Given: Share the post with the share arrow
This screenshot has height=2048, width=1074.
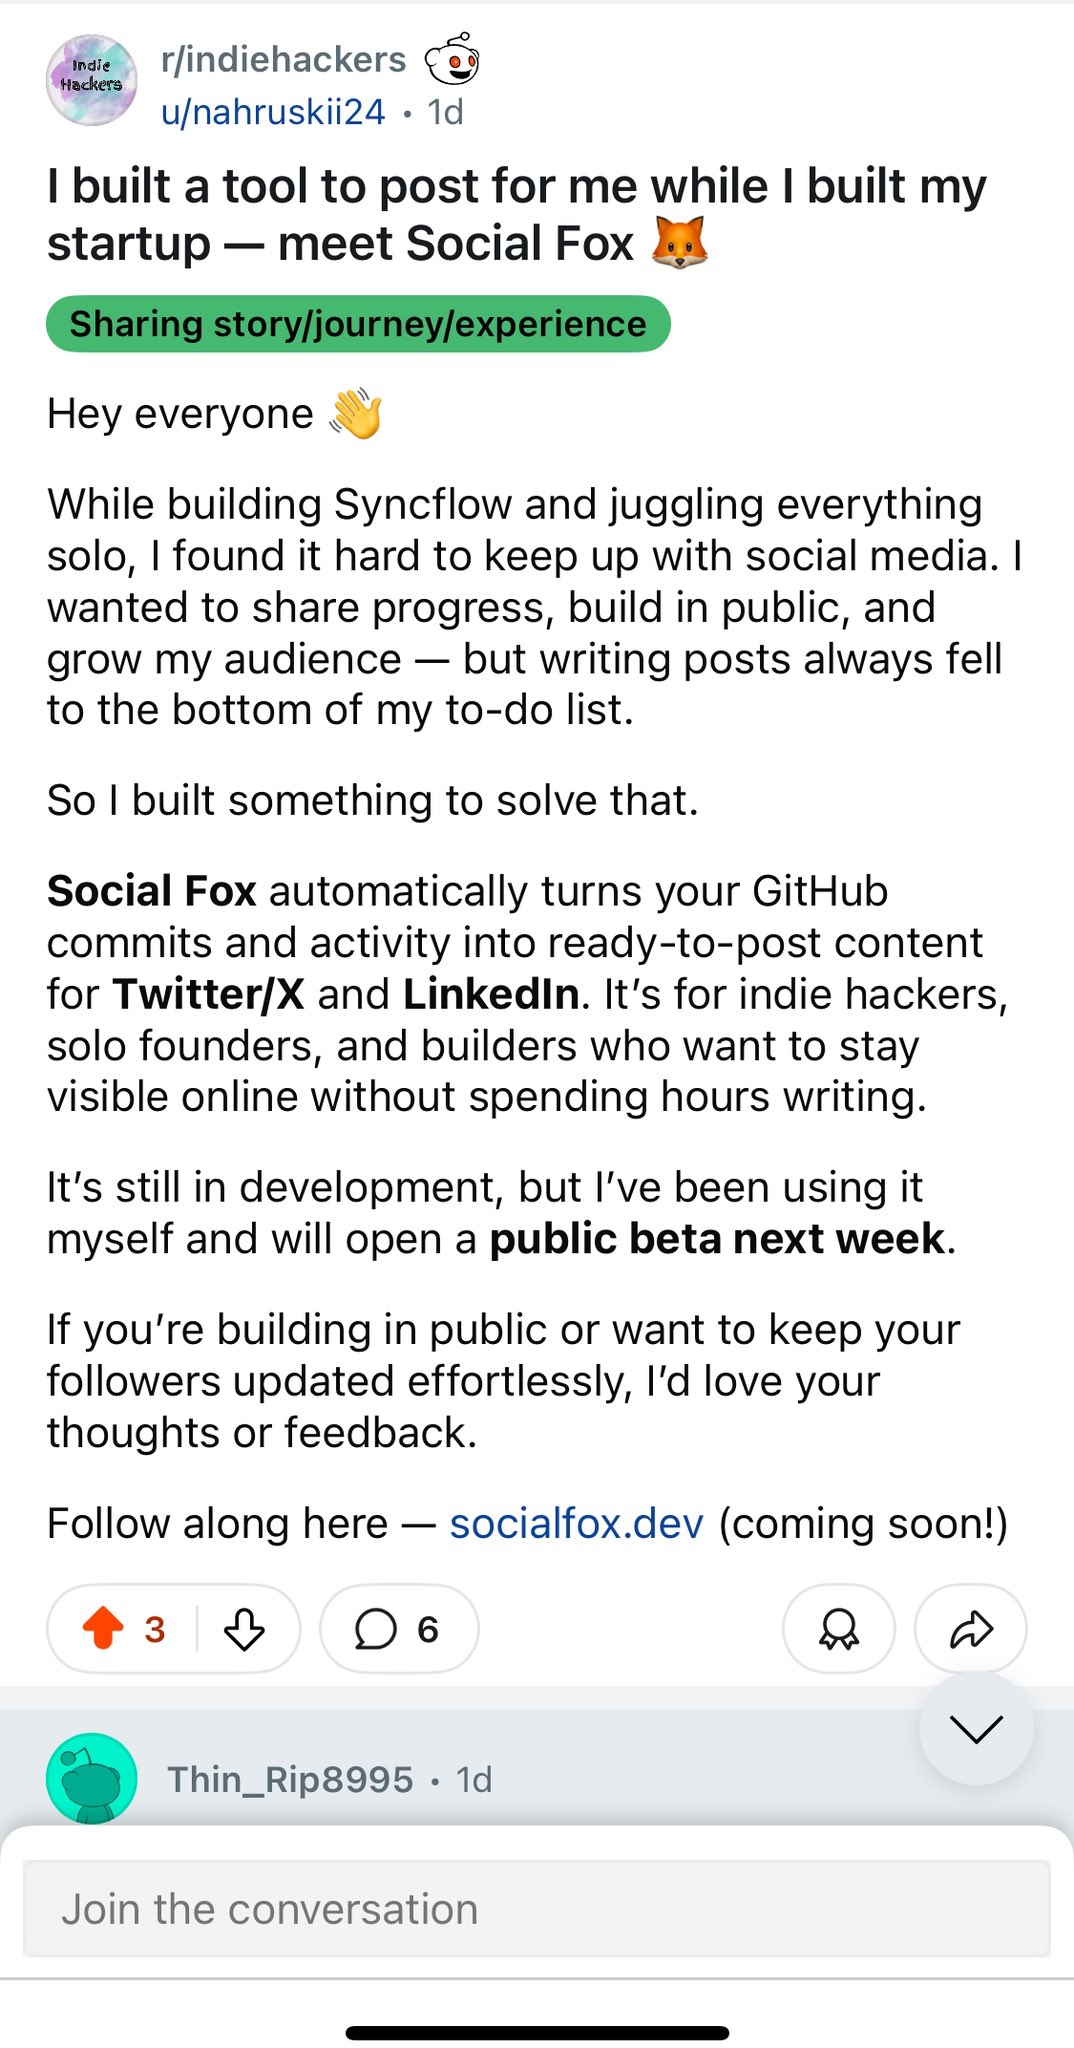Looking at the screenshot, I should [x=970, y=1629].
